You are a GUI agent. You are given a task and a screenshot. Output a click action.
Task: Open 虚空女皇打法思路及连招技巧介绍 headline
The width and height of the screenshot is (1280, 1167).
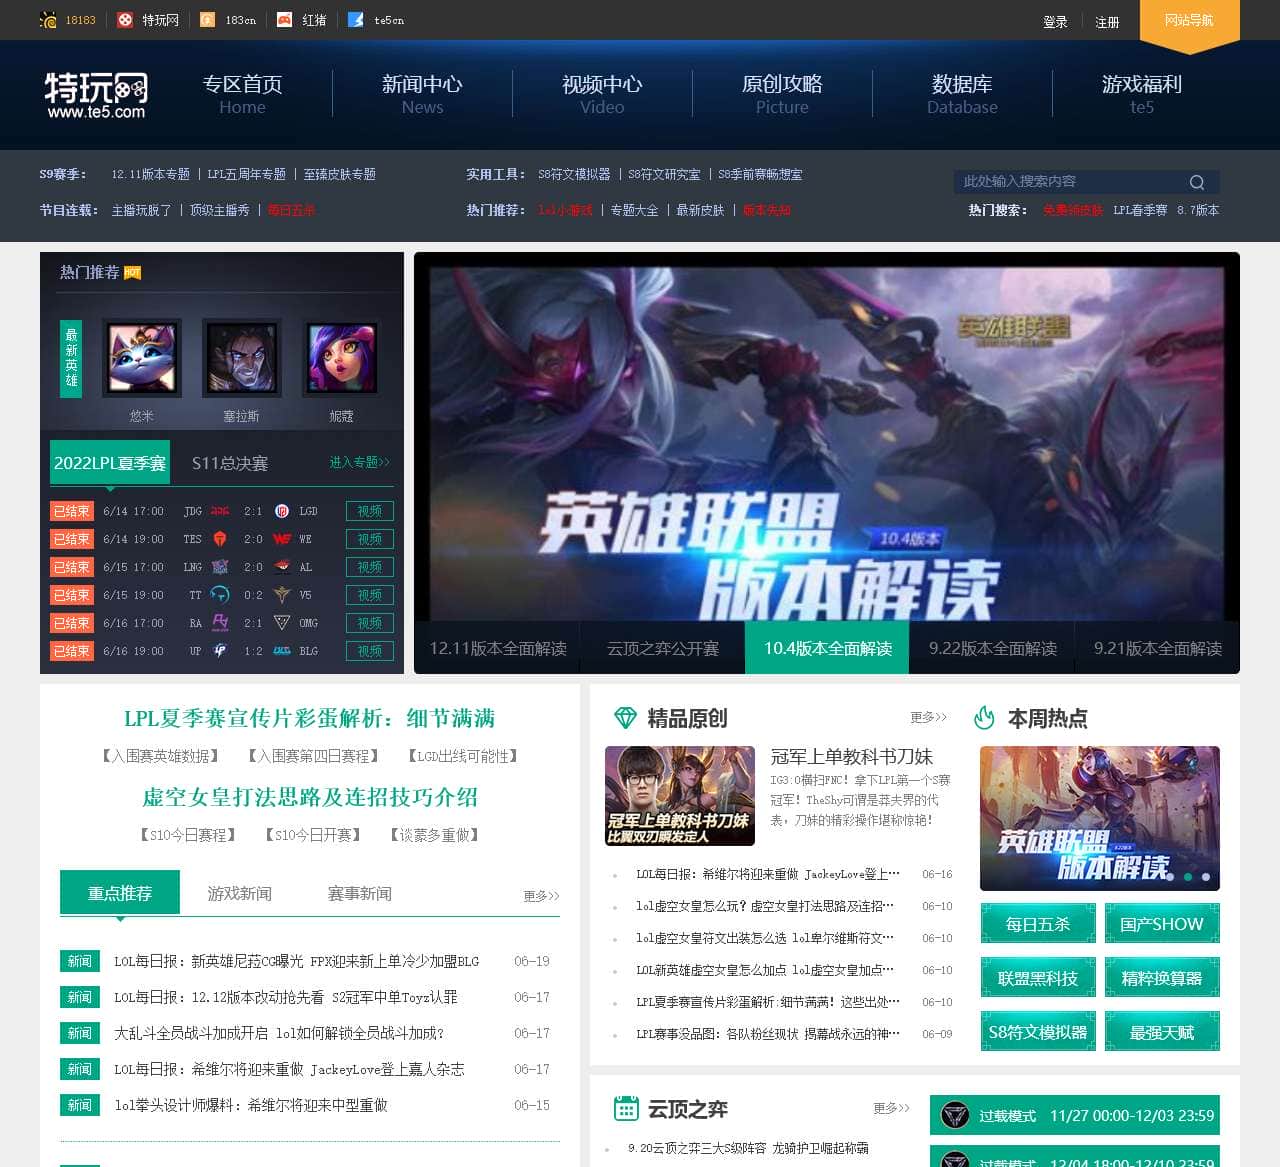coord(310,797)
